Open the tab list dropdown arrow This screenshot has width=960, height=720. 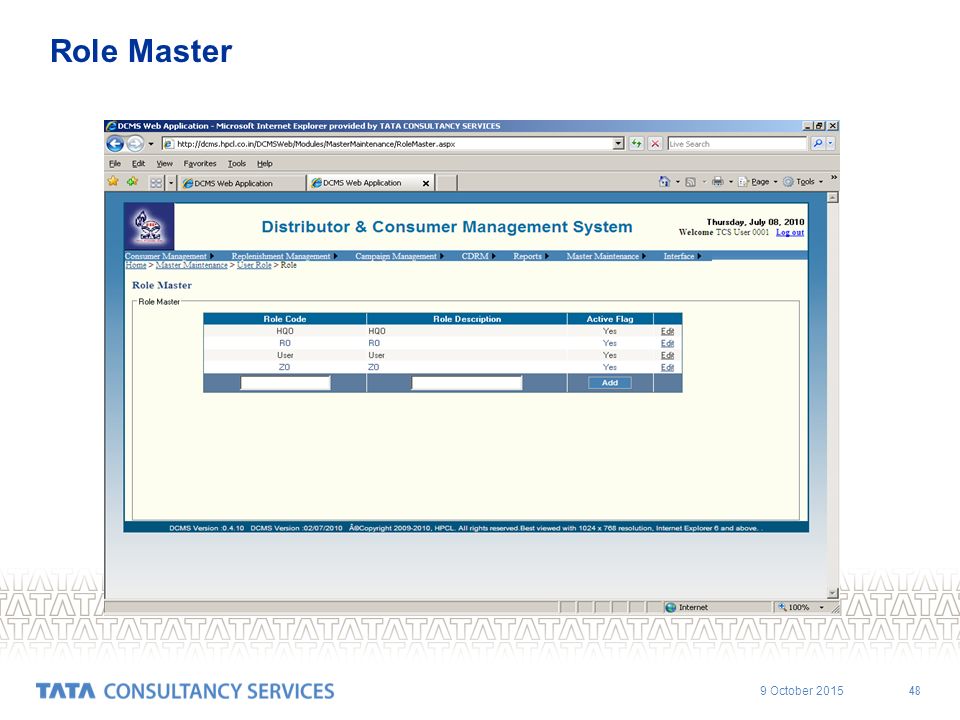[171, 182]
